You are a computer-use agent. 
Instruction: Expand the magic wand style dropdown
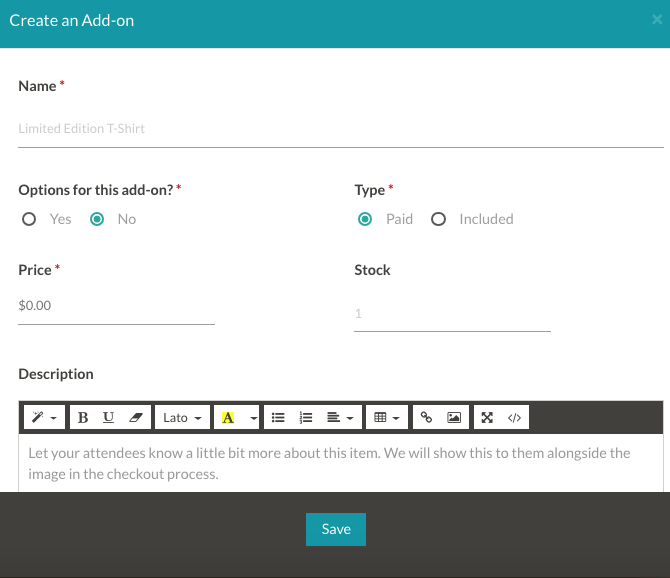(x=43, y=417)
